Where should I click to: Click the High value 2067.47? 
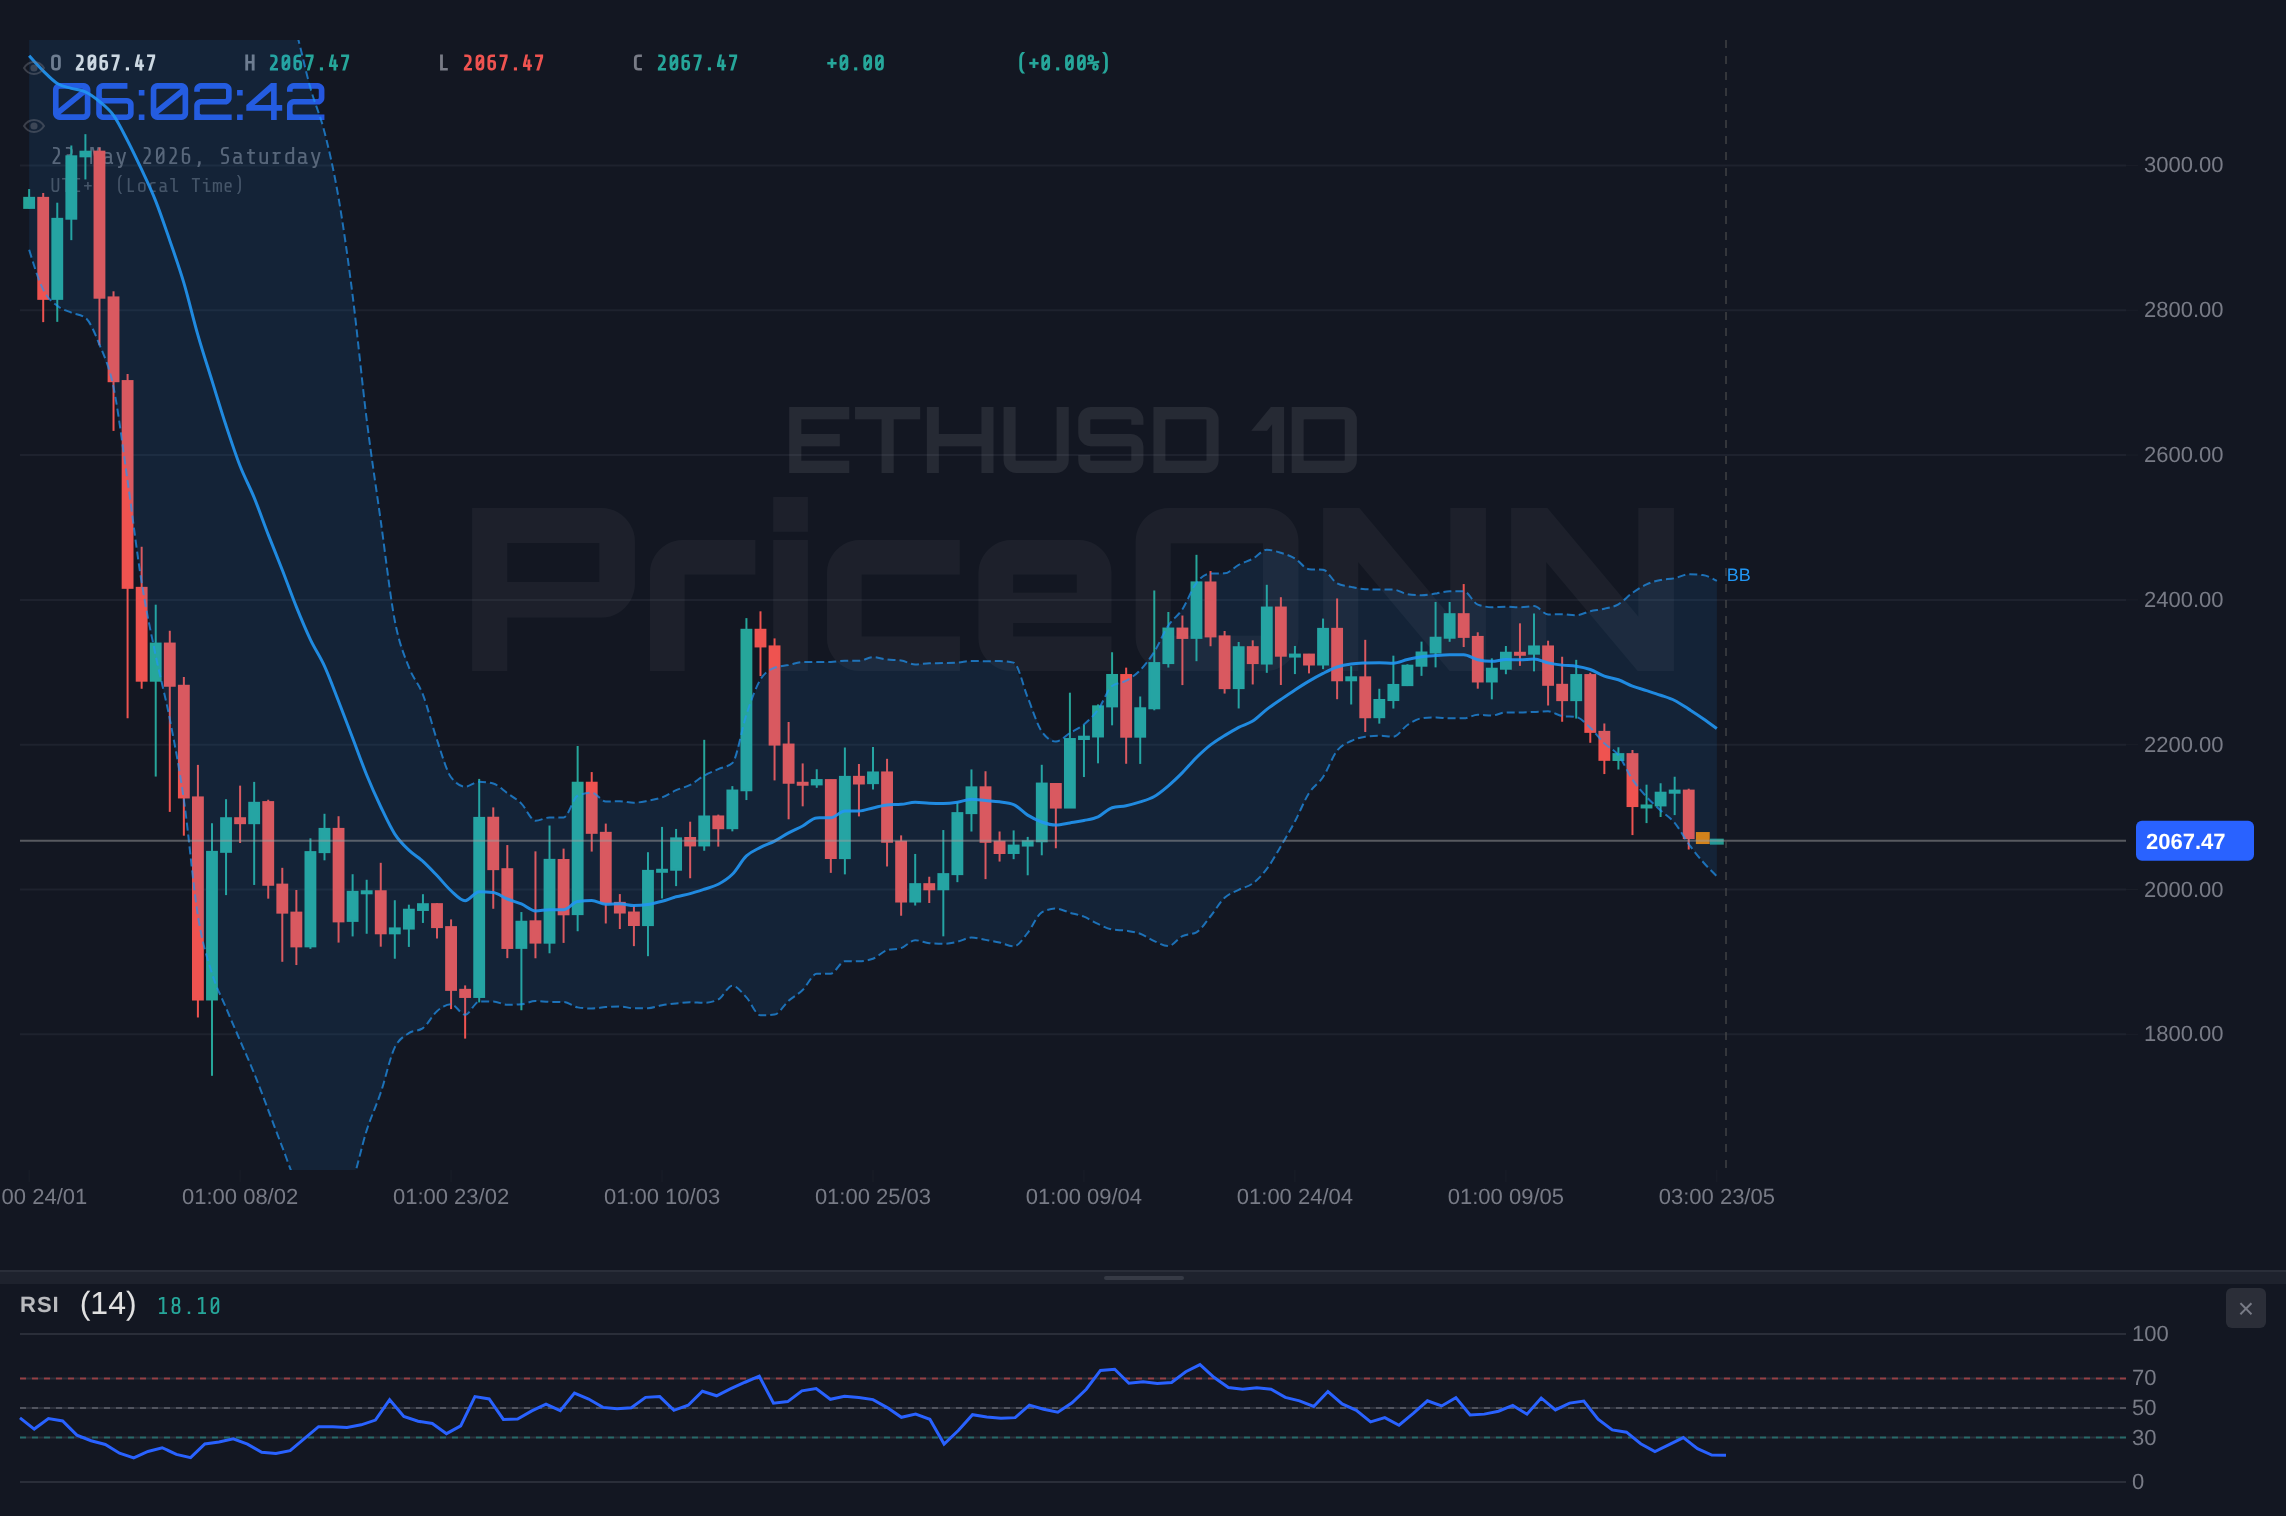[x=309, y=63]
